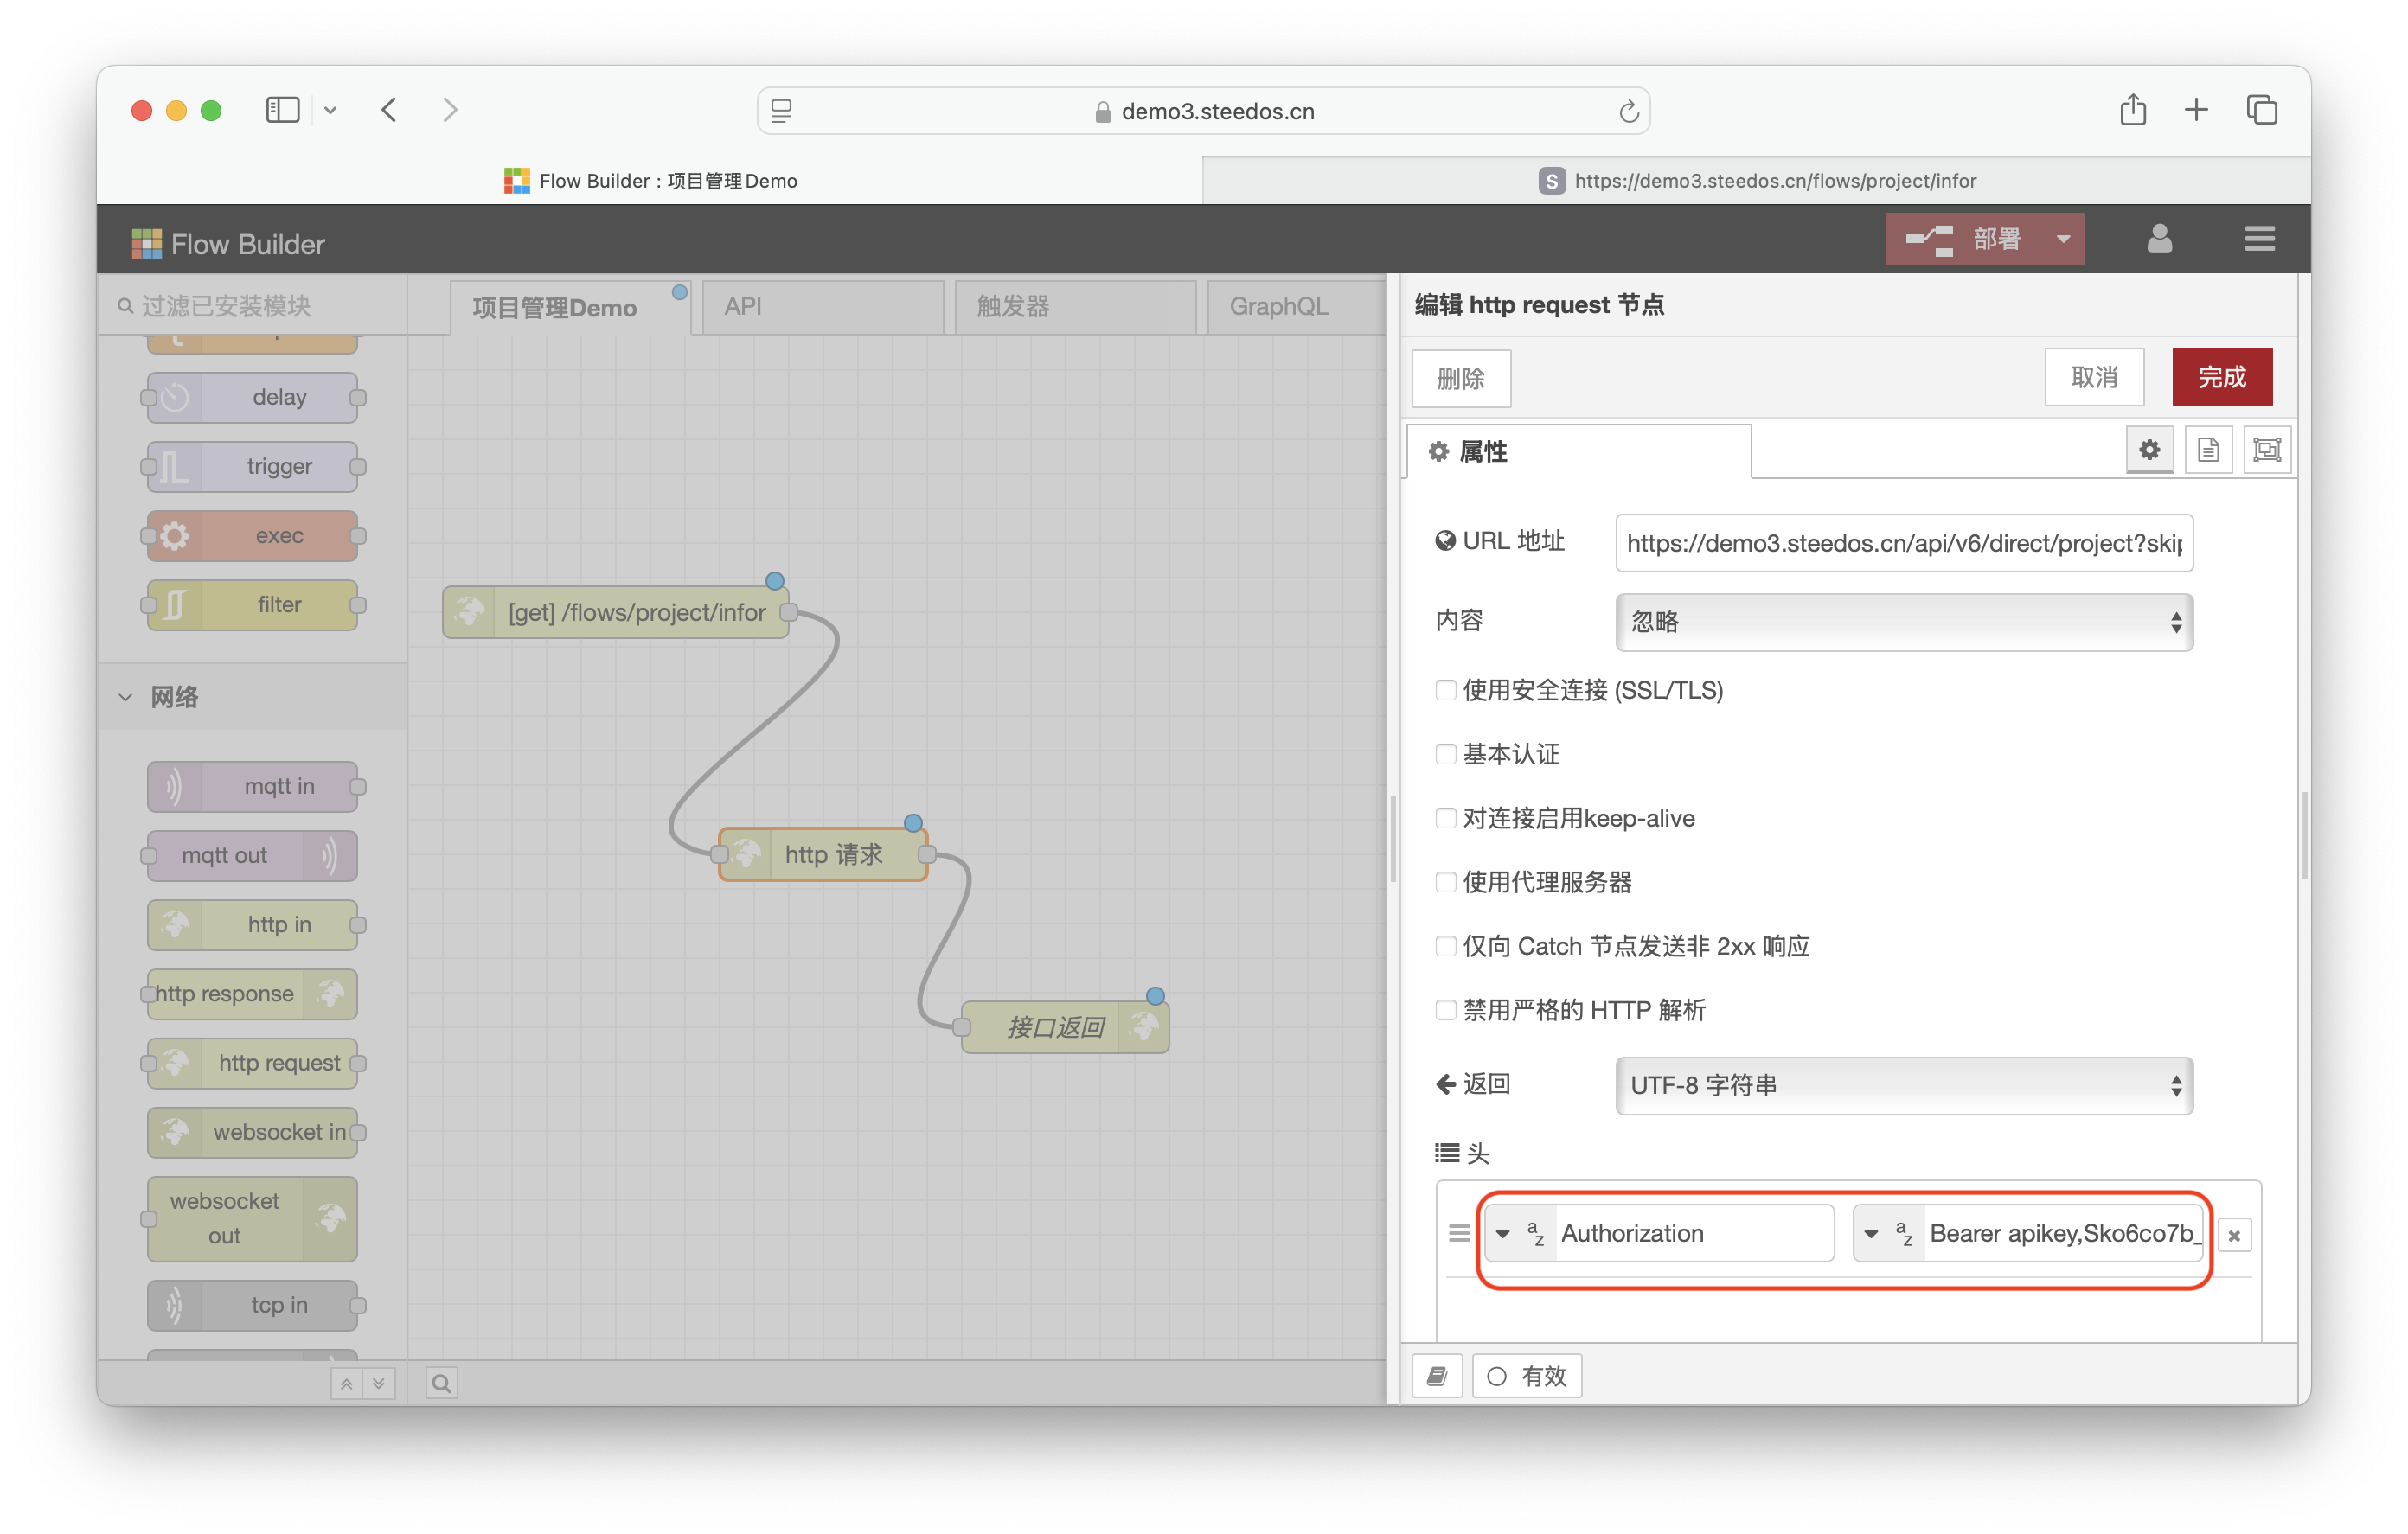Switch to the API flow tab

coord(822,307)
